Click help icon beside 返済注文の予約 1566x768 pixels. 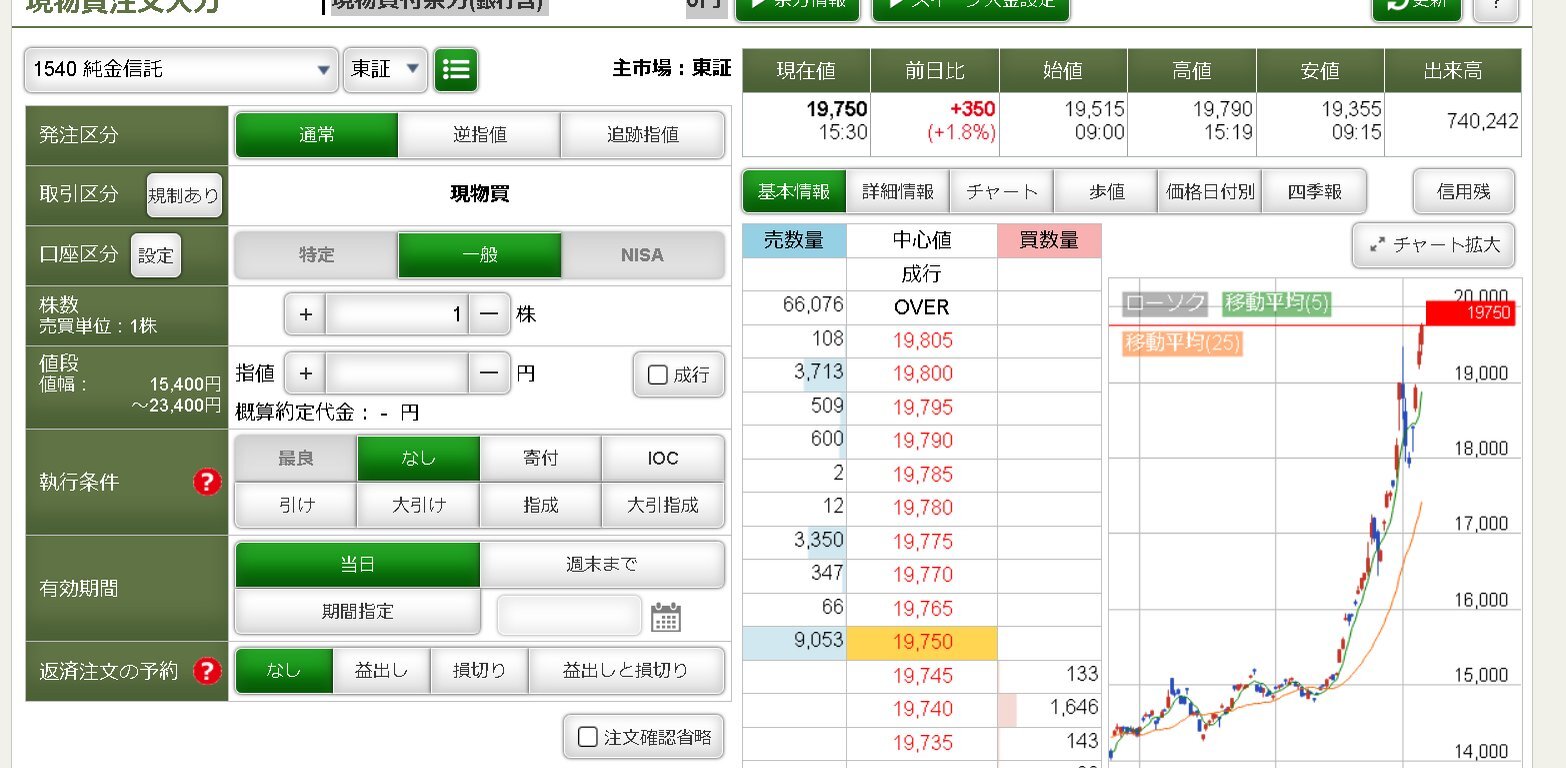(207, 671)
